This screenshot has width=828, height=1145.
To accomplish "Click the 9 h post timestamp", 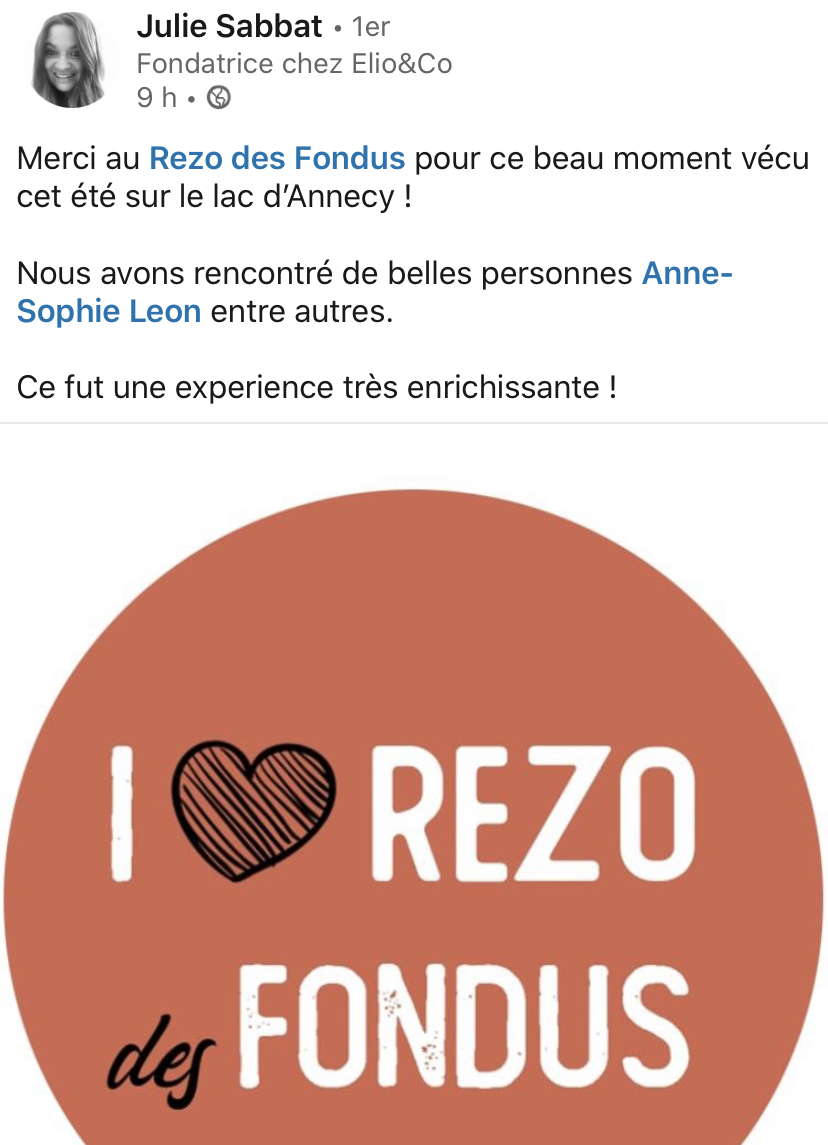I will 156,97.
